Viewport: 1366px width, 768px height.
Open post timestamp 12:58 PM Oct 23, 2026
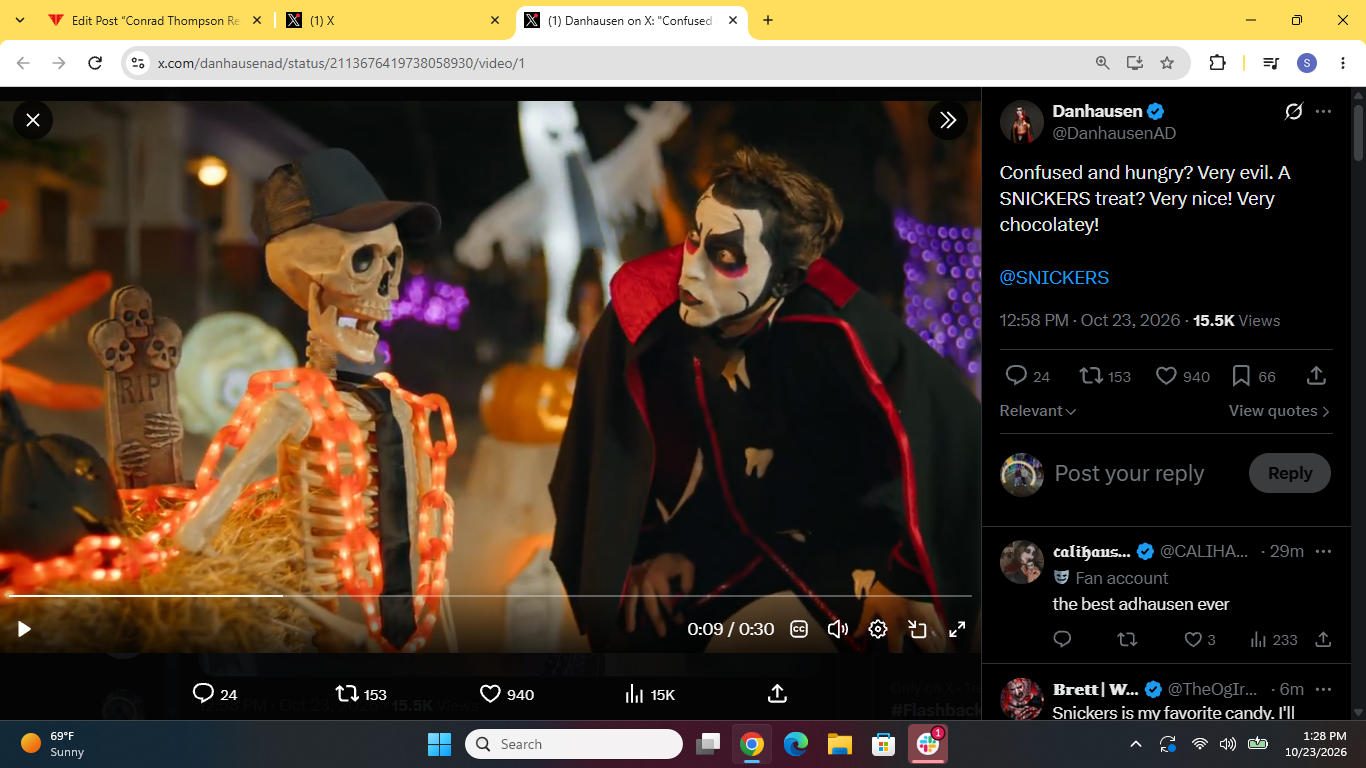tap(1090, 320)
